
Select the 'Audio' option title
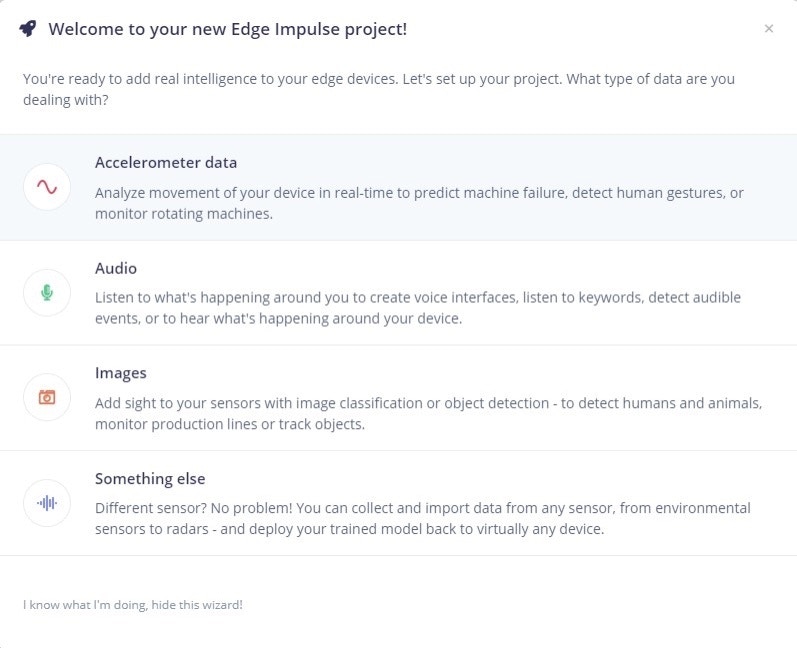coord(116,268)
